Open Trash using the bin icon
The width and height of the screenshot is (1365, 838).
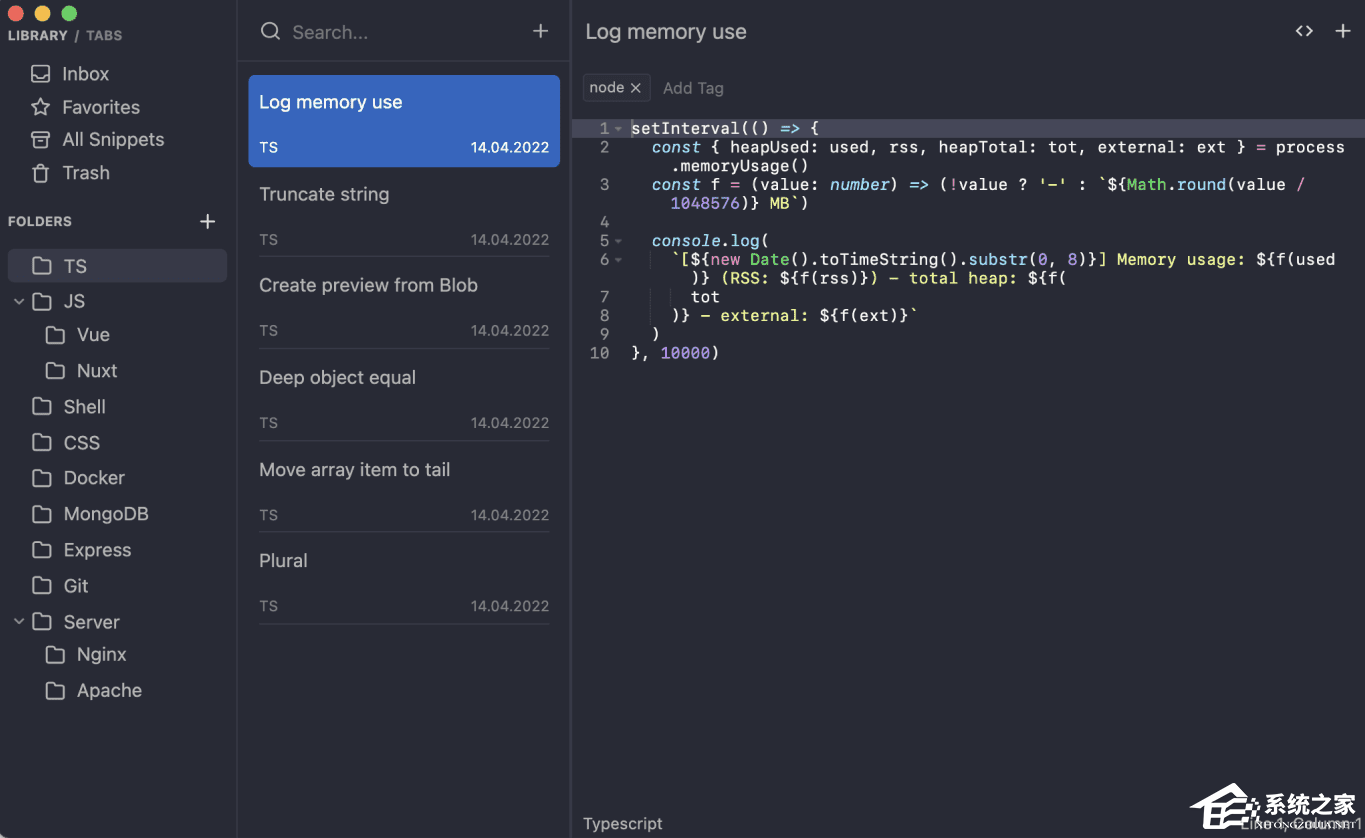coord(40,173)
